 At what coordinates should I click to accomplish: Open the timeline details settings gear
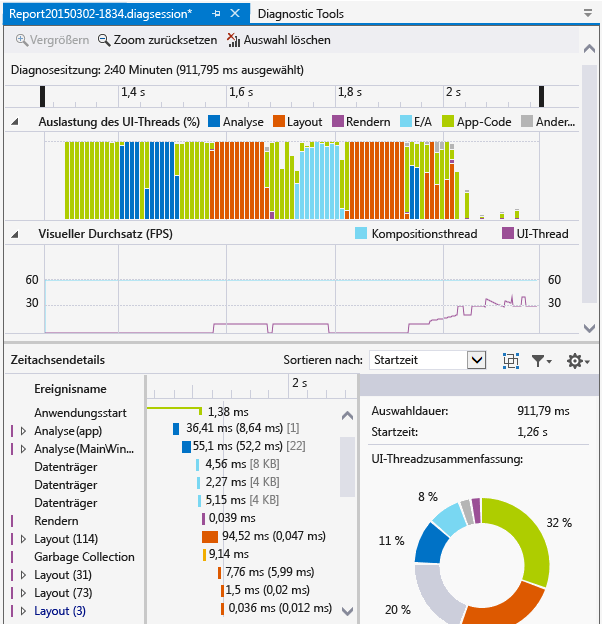click(576, 360)
